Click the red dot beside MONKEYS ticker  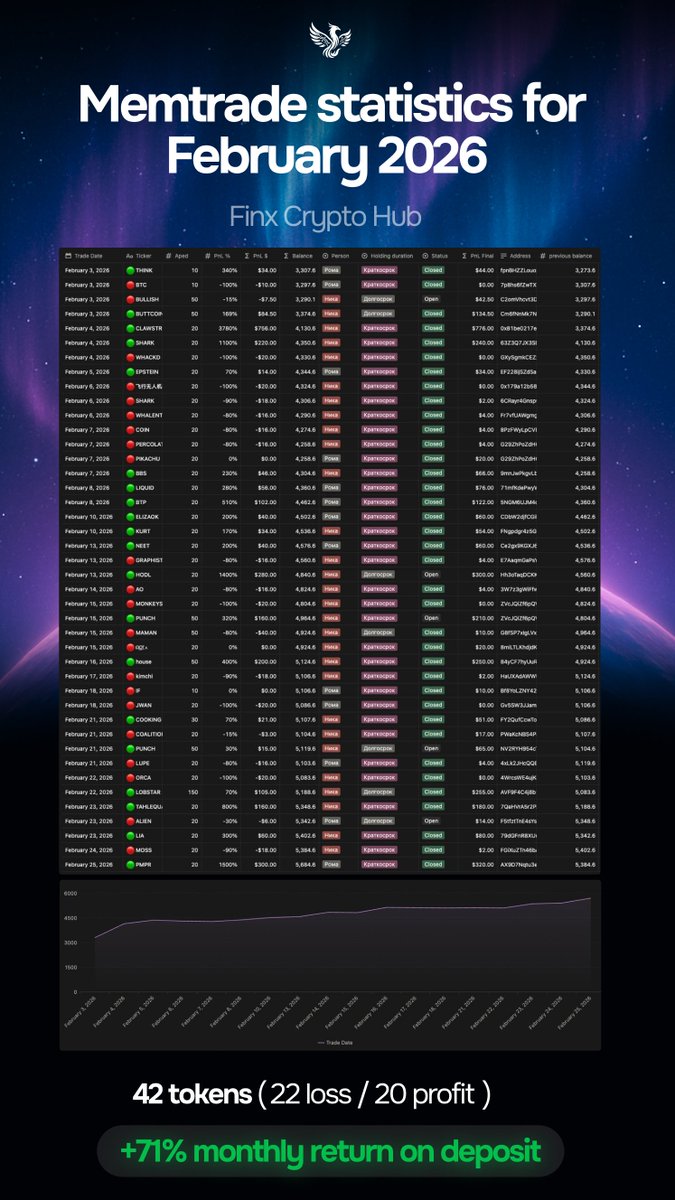(x=130, y=604)
